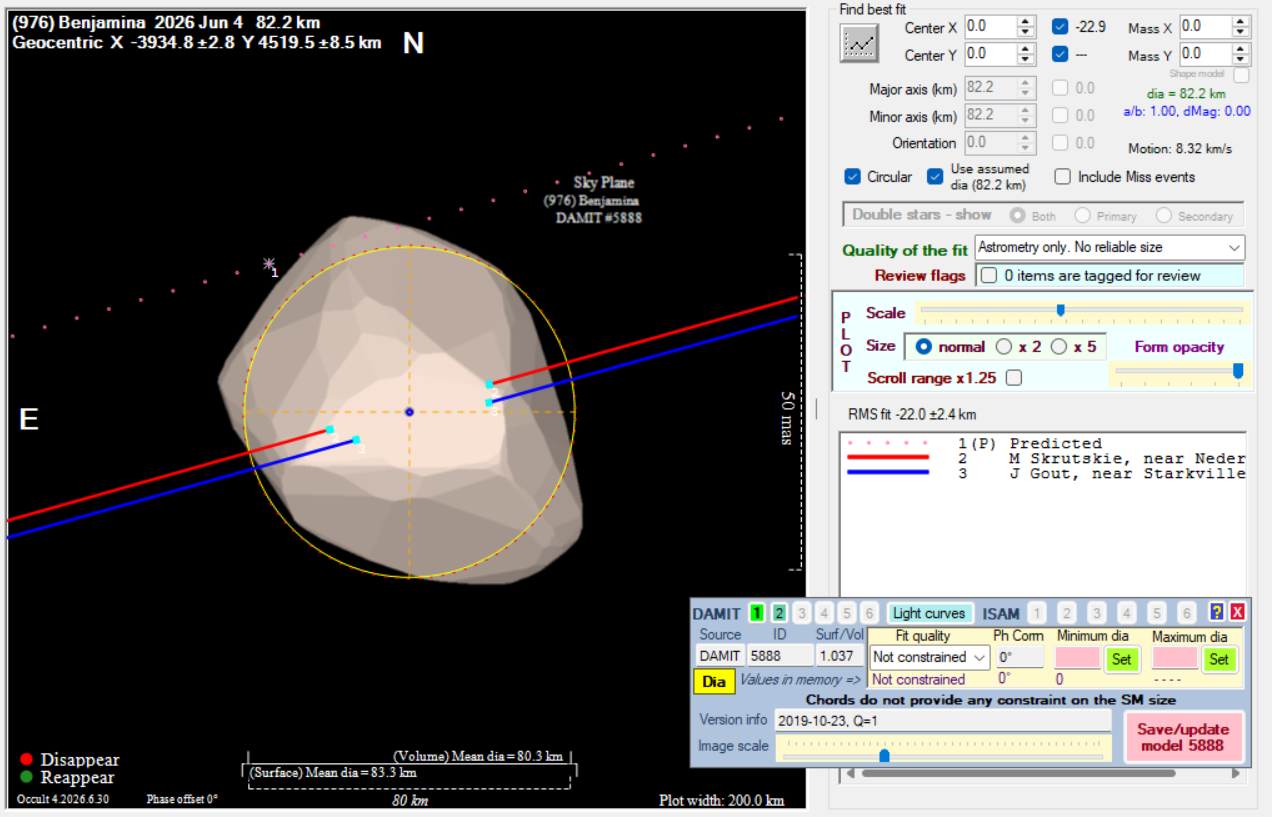The height and width of the screenshot is (817, 1272).
Task: Click the Center X input field
Action: point(990,27)
